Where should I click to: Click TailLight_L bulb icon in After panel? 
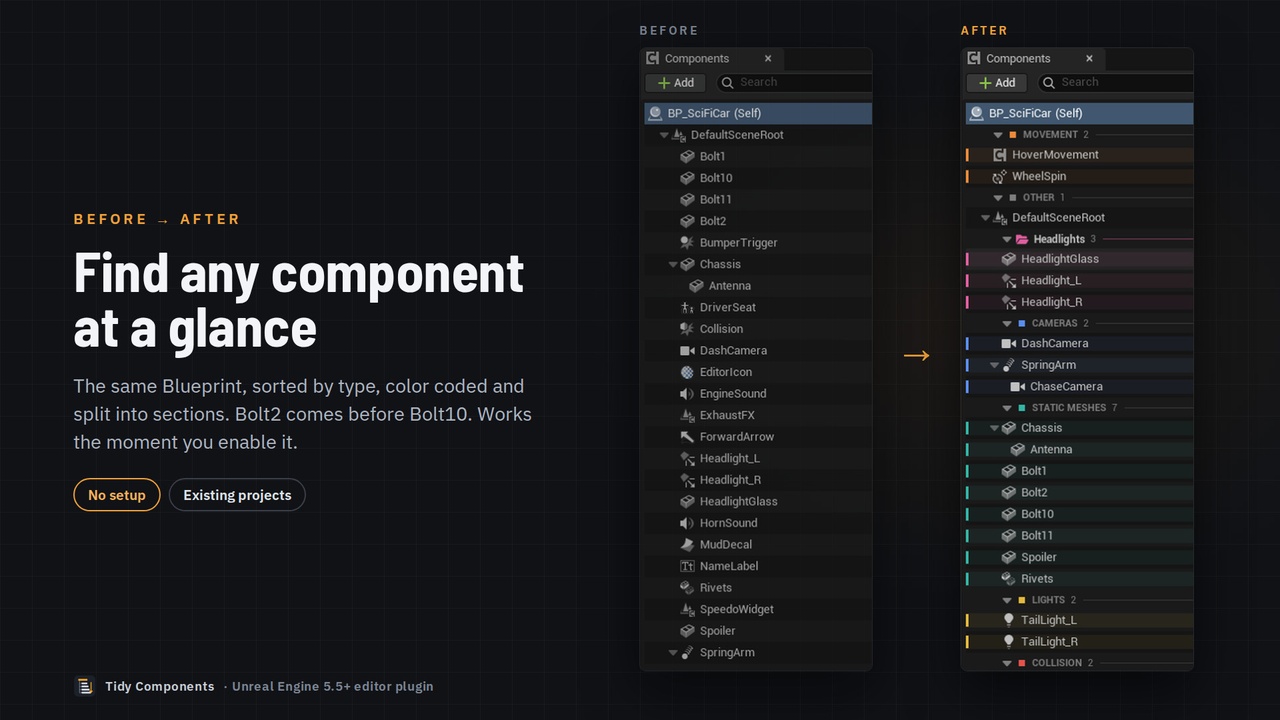point(1008,620)
